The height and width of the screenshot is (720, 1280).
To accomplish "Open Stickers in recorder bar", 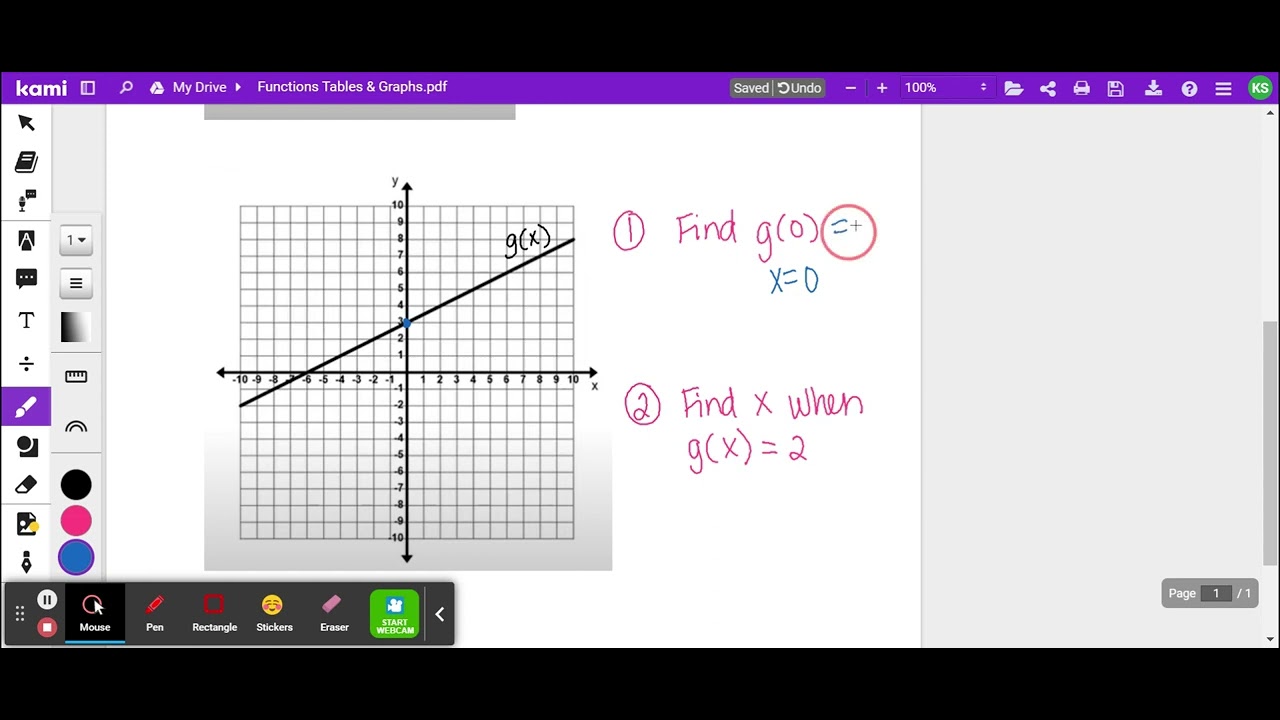I will coord(274,614).
